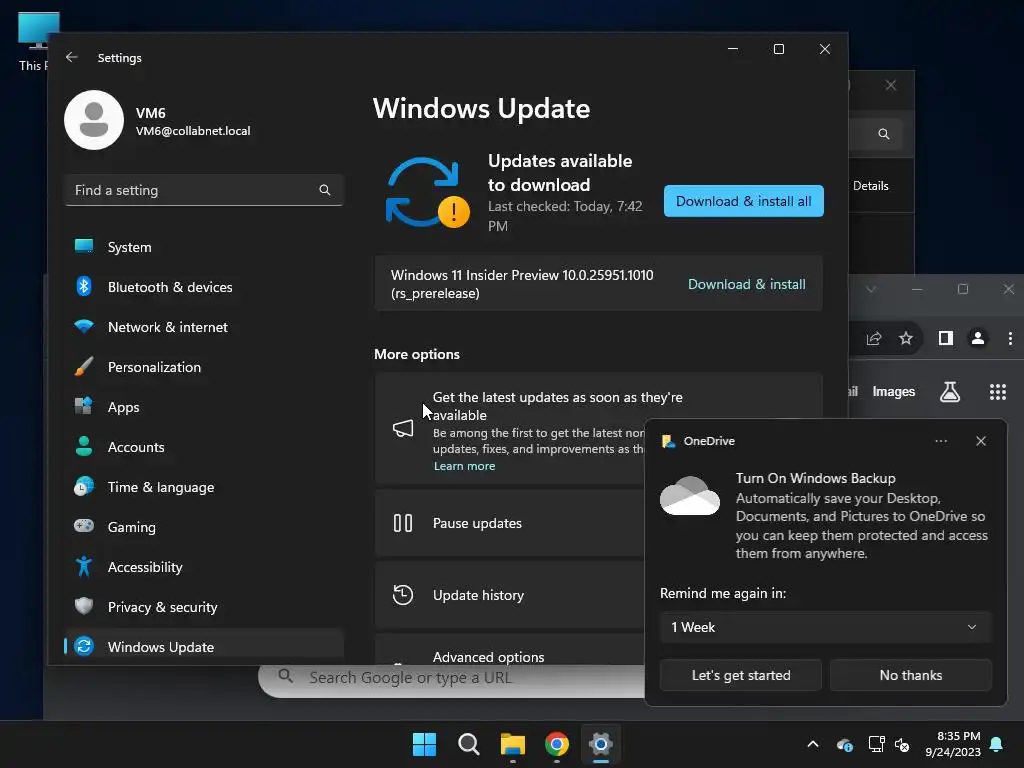Click the Gaming controller icon

[84, 526]
